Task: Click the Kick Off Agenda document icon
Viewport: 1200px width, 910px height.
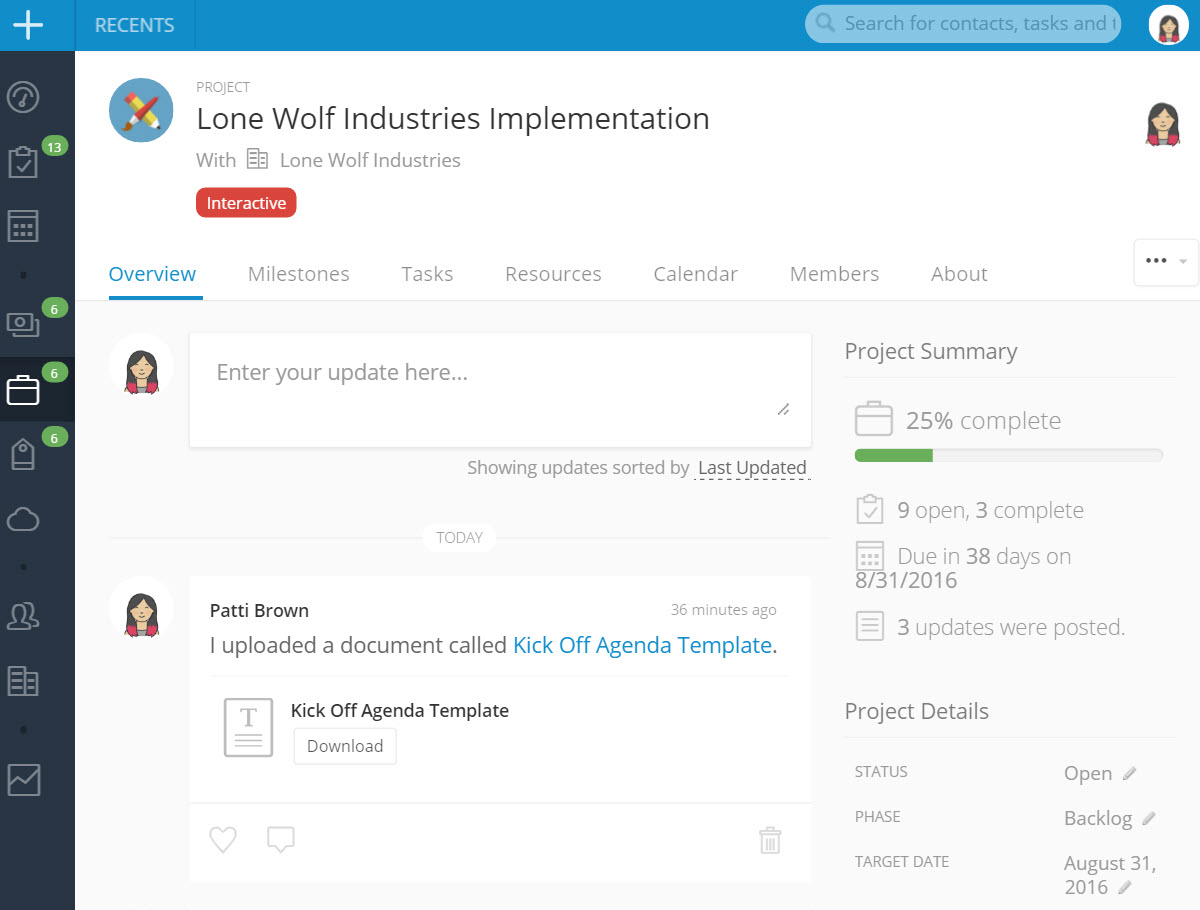Action: click(x=248, y=727)
